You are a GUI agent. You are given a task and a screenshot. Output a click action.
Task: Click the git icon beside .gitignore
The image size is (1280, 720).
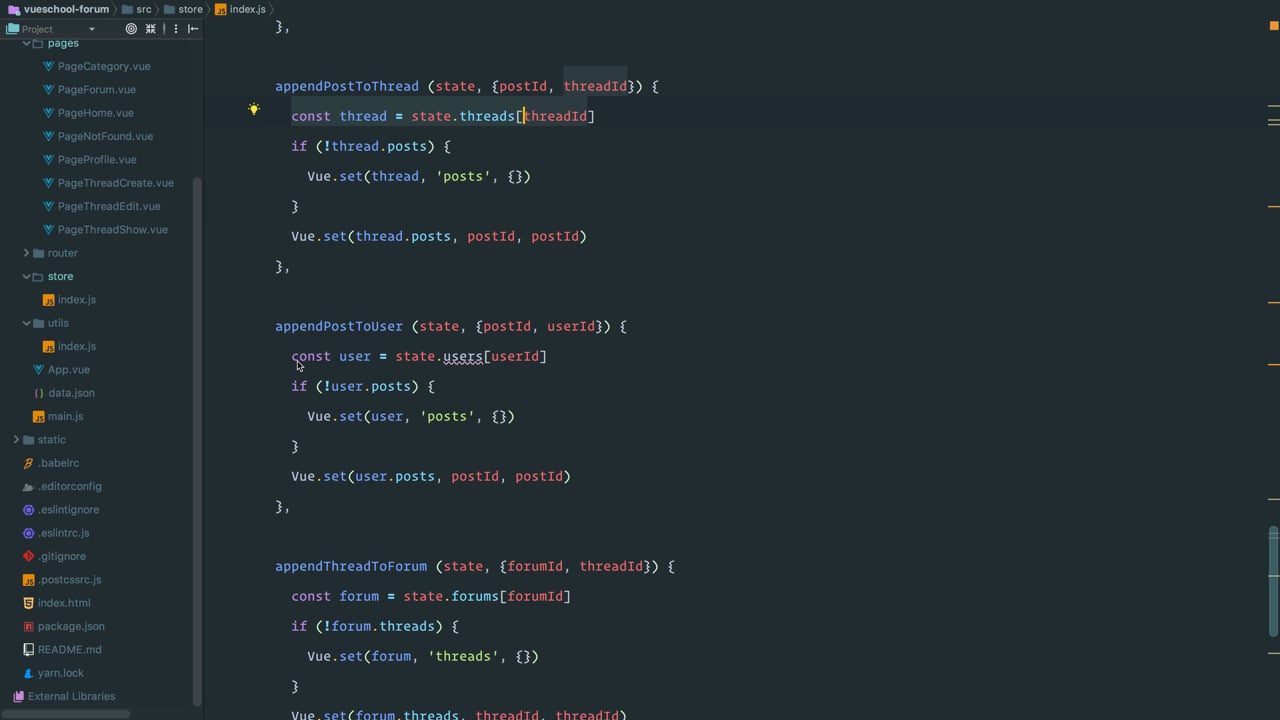click(28, 556)
